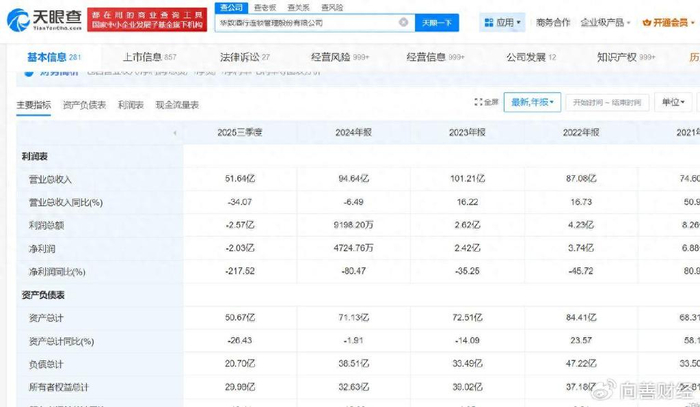
Task: Click the 2023年报 column header
Action: 467,133
